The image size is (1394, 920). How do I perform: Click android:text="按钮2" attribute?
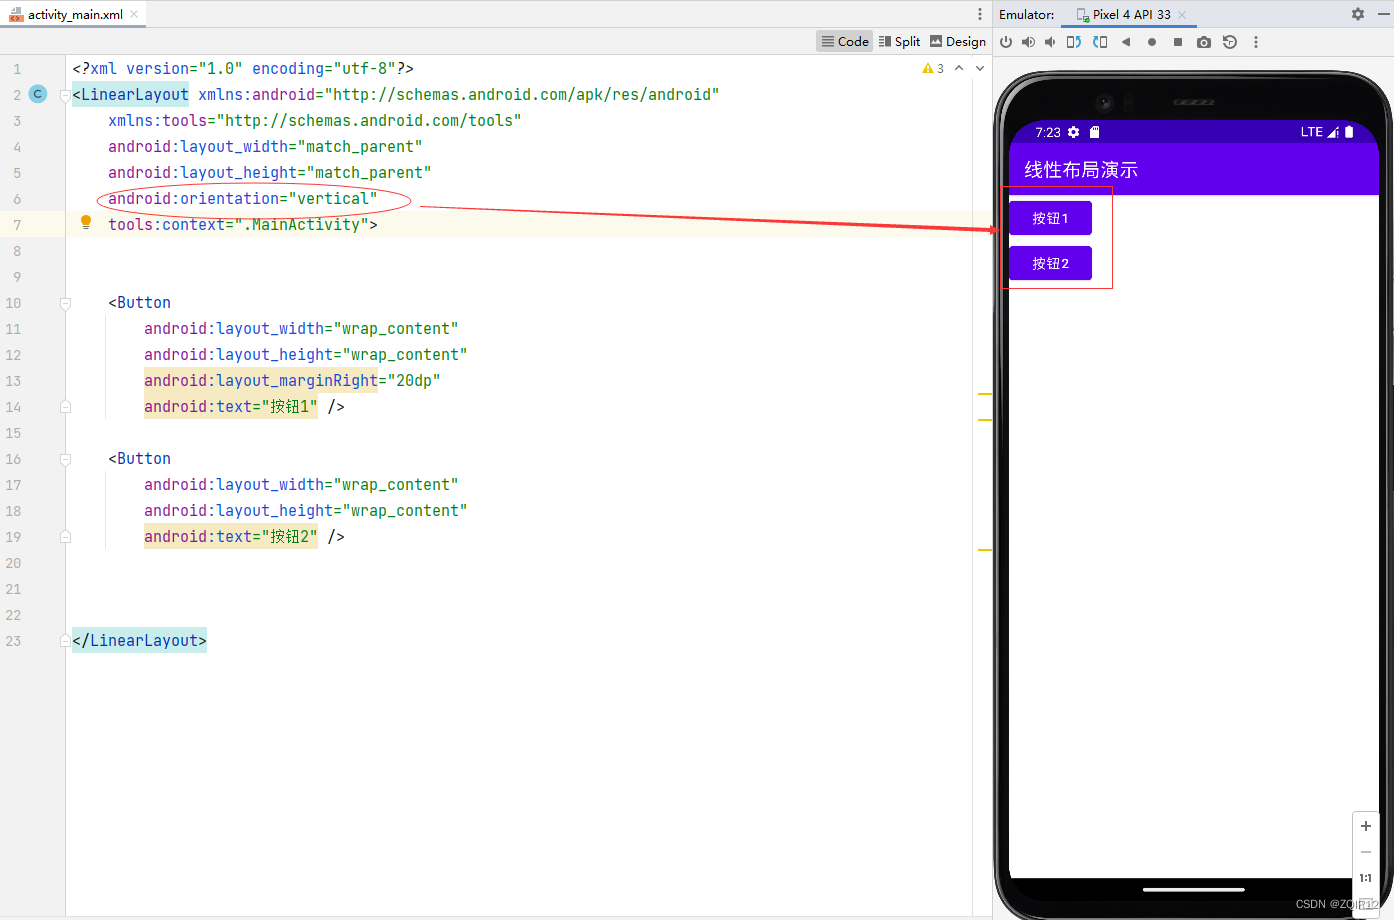coord(230,536)
